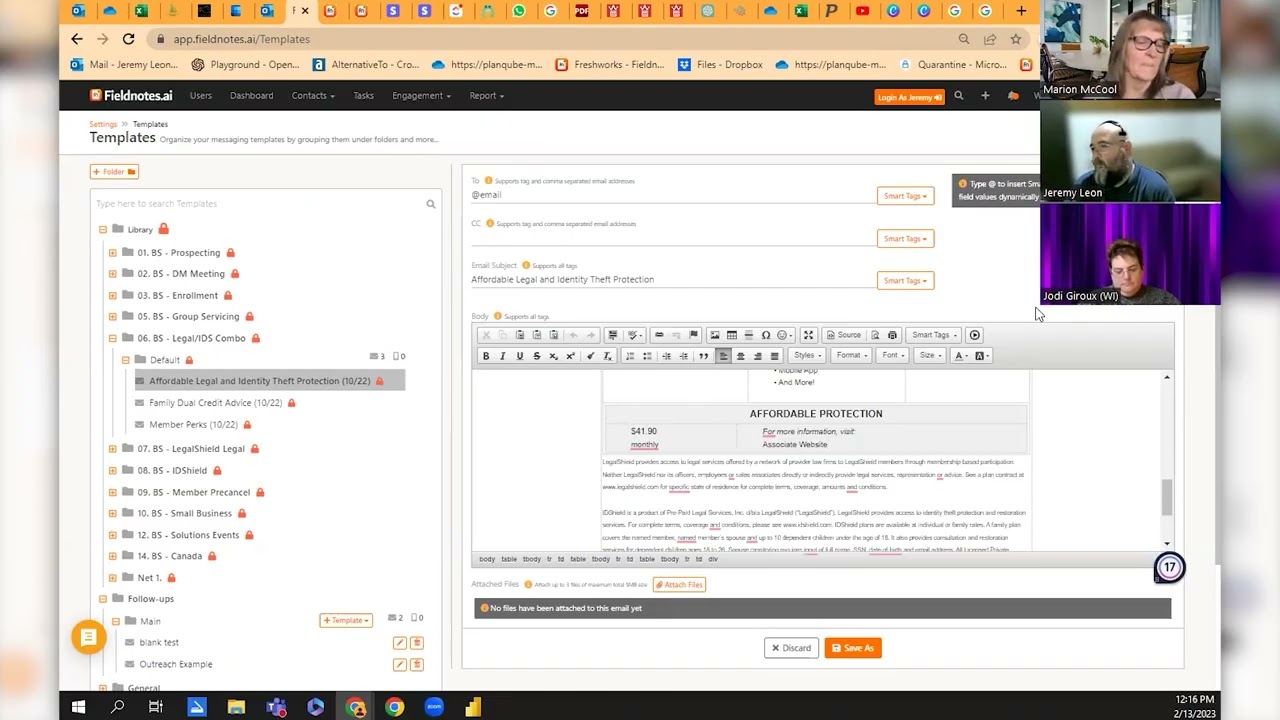Click the Settings breadcrumb link

(x=103, y=124)
